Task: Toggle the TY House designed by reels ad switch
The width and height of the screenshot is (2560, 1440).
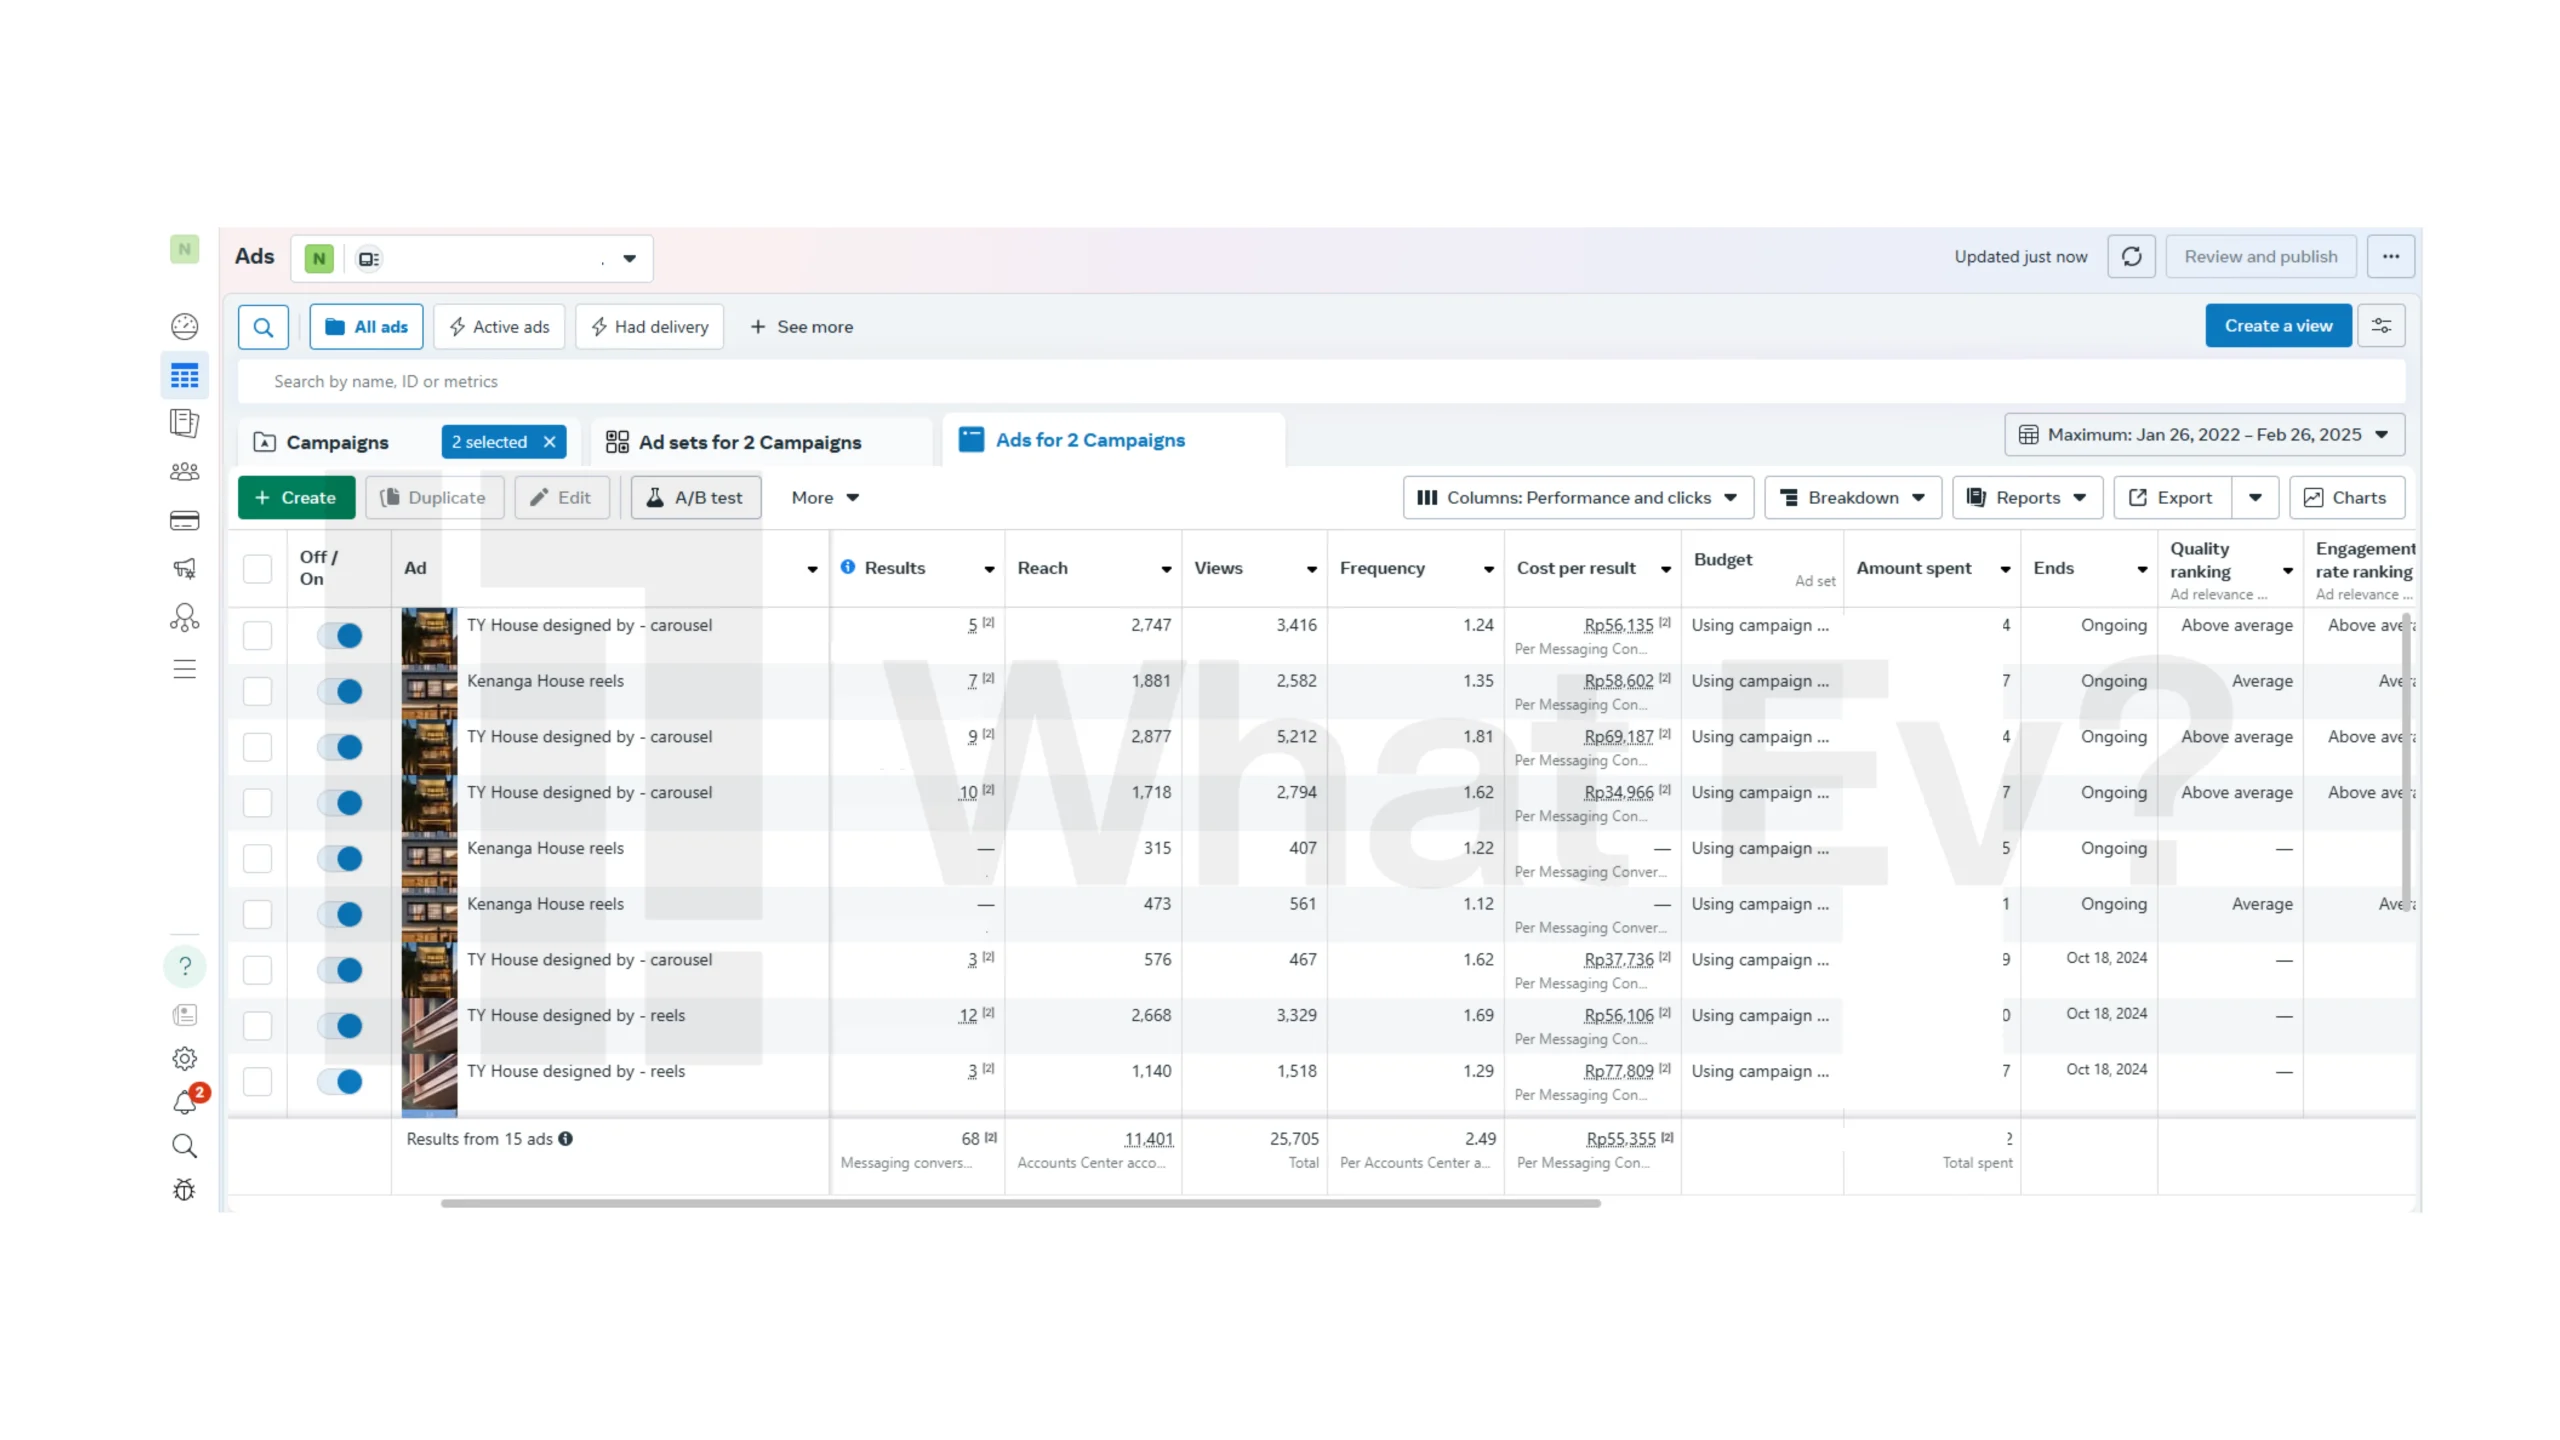Action: point(340,1025)
